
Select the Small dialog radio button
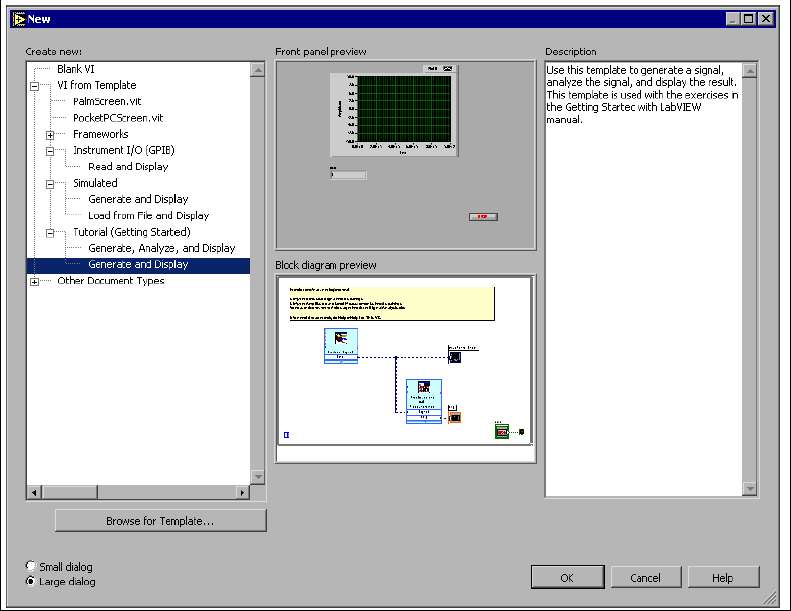coord(31,566)
